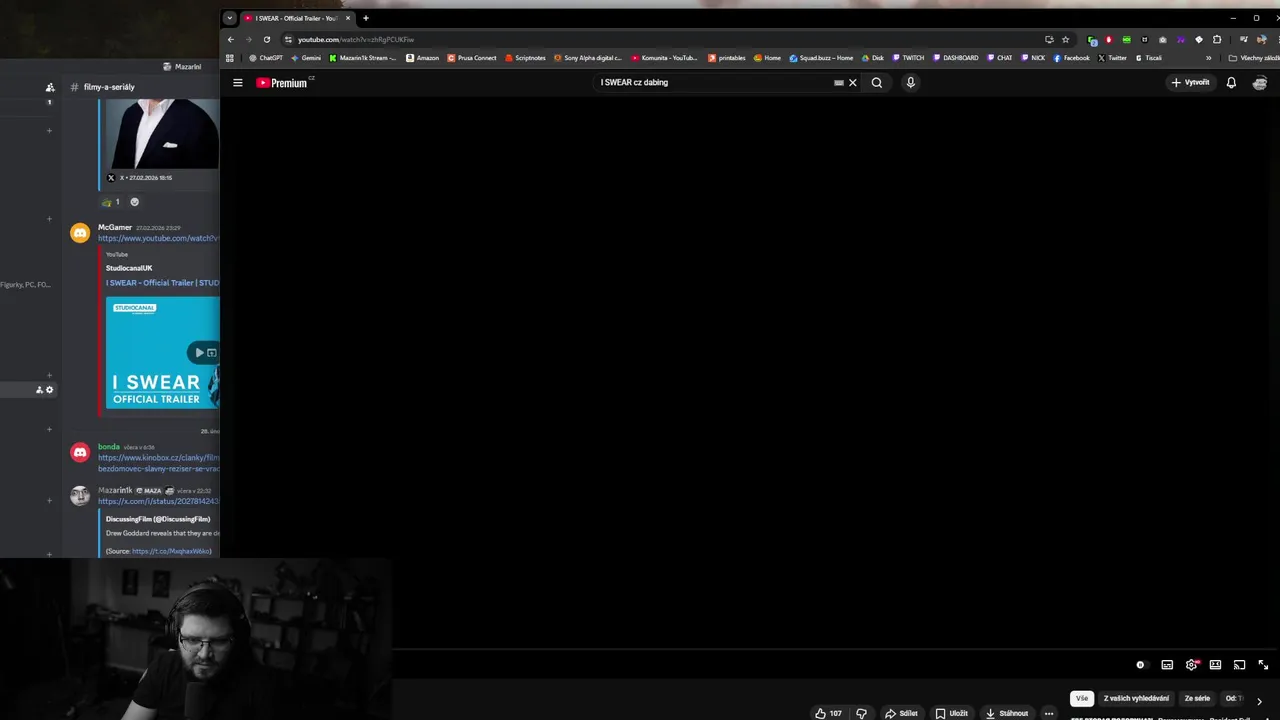Reload the page in Chrome
Viewport: 1280px width, 720px height.
(x=267, y=40)
